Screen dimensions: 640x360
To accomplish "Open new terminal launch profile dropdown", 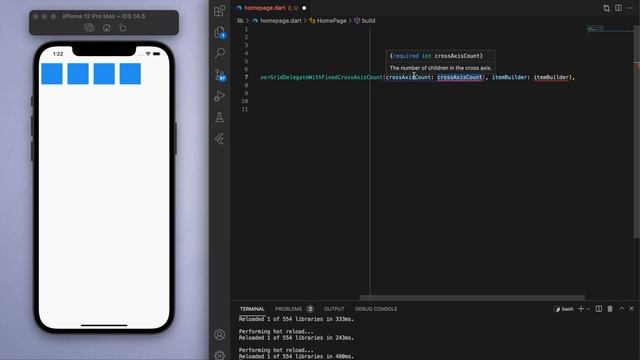I will (588, 309).
